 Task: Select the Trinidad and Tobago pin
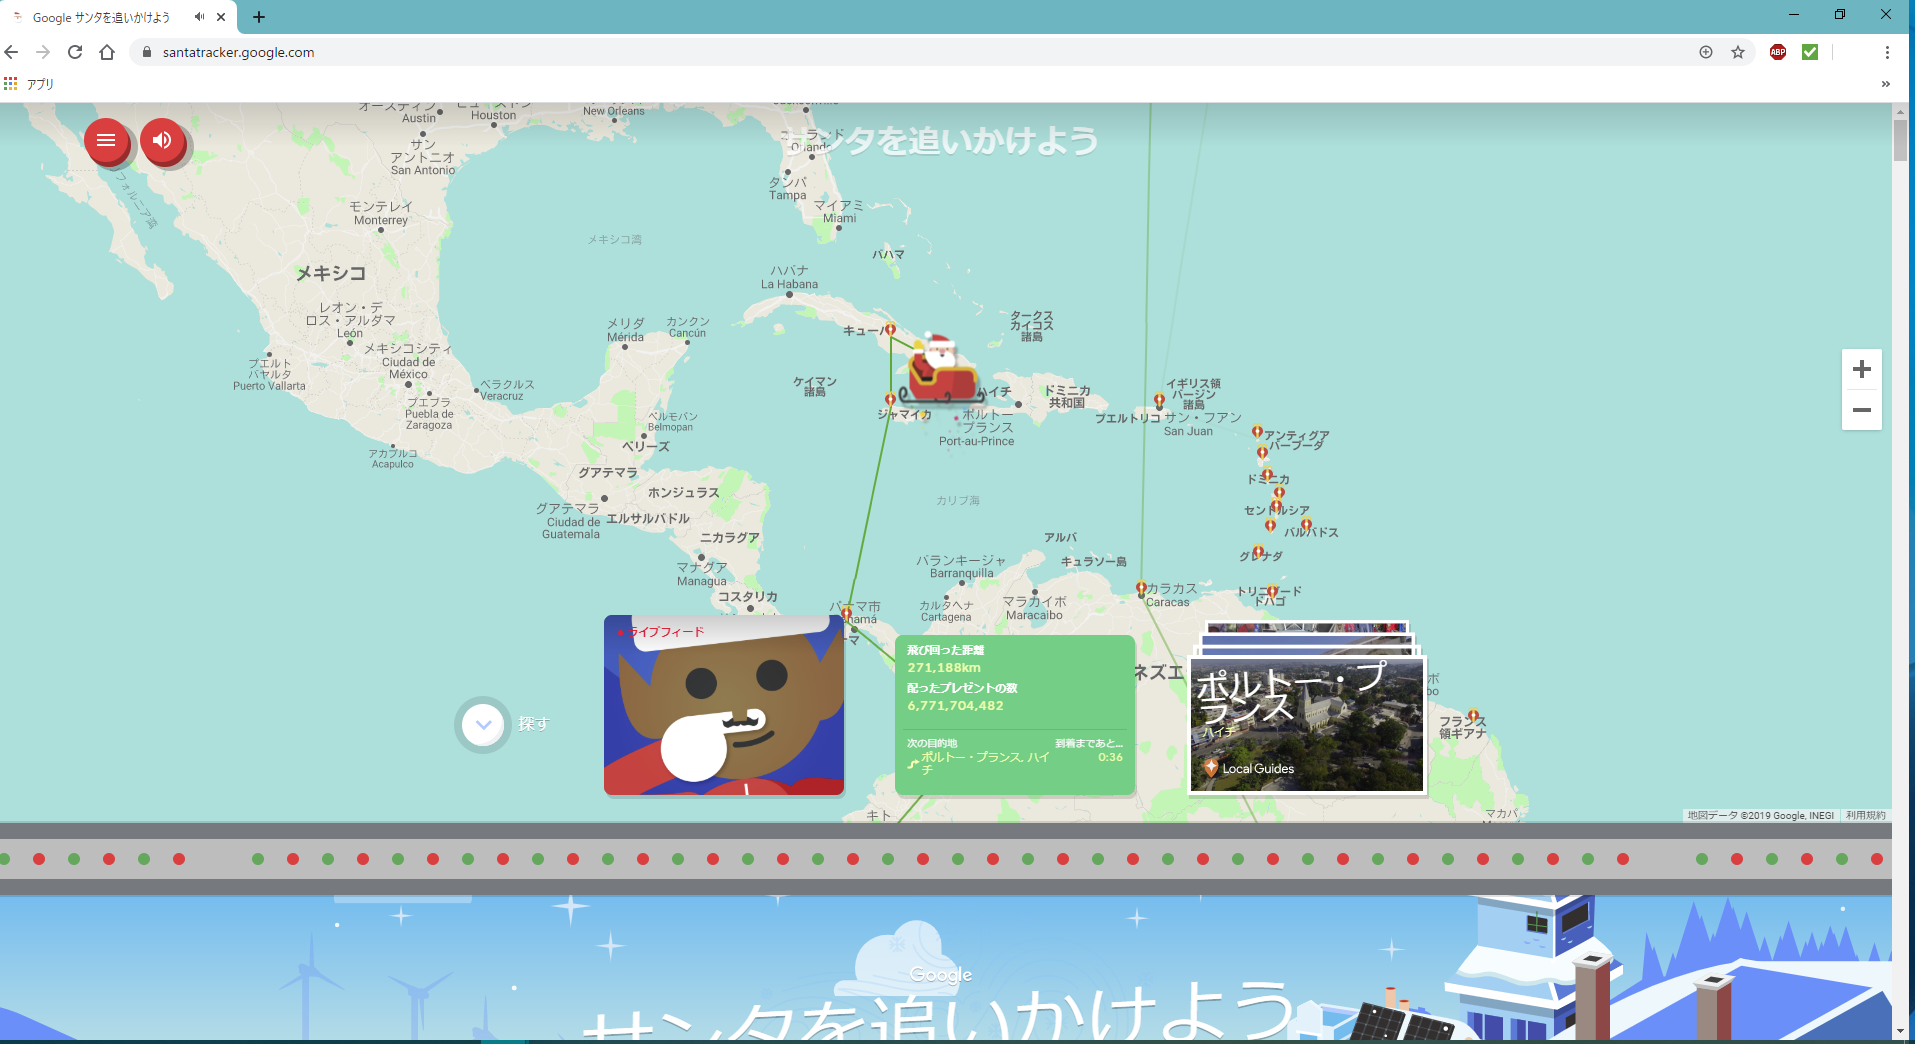(1272, 591)
